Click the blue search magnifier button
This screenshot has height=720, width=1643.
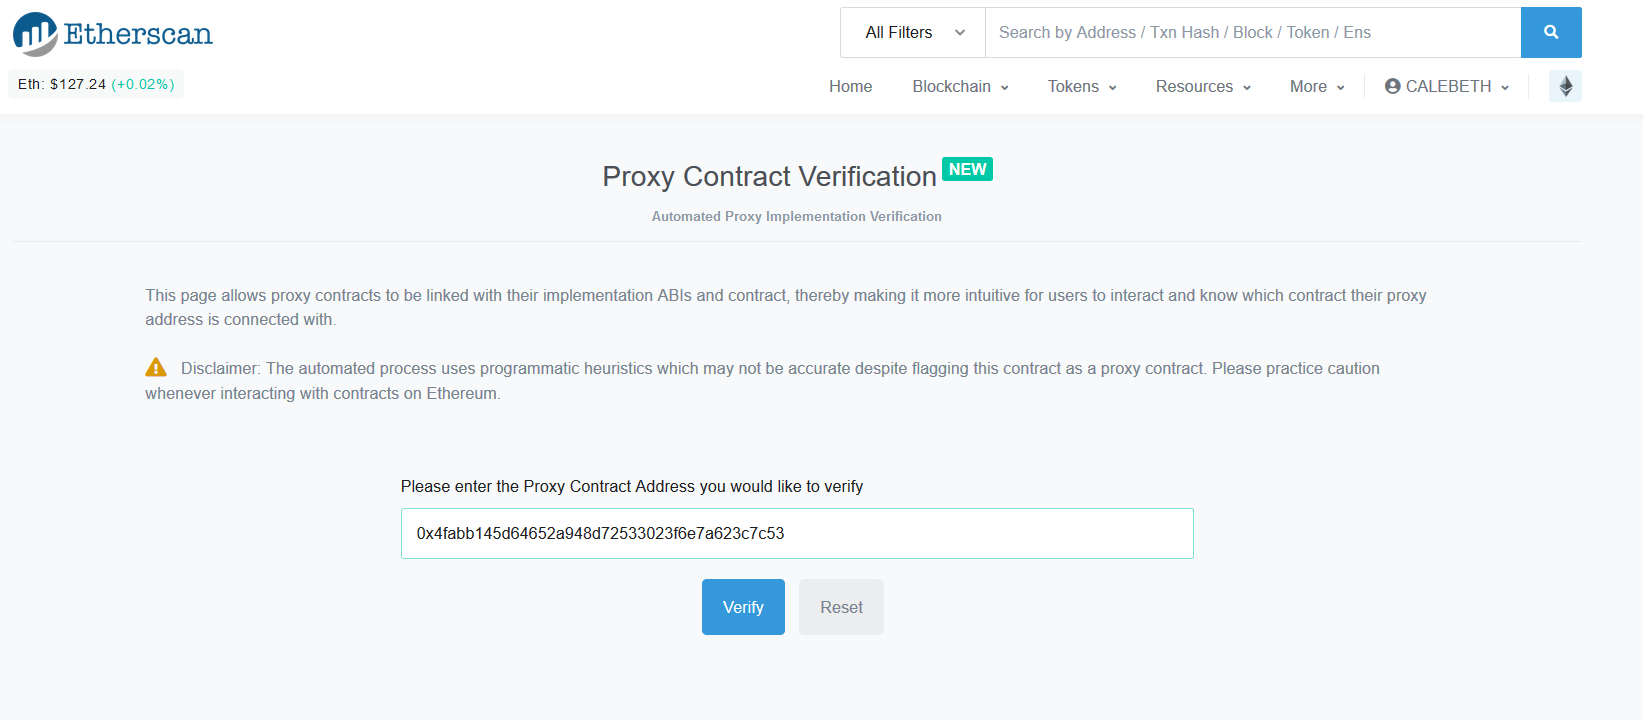[1551, 32]
